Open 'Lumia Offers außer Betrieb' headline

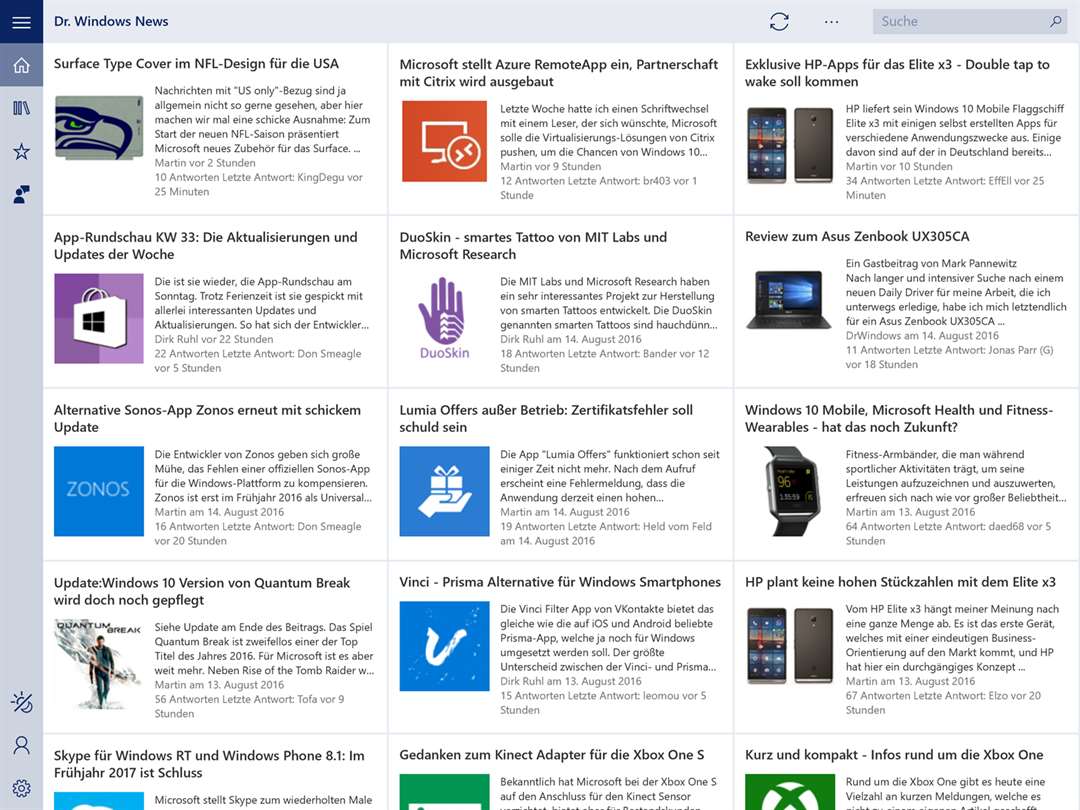[x=546, y=419]
